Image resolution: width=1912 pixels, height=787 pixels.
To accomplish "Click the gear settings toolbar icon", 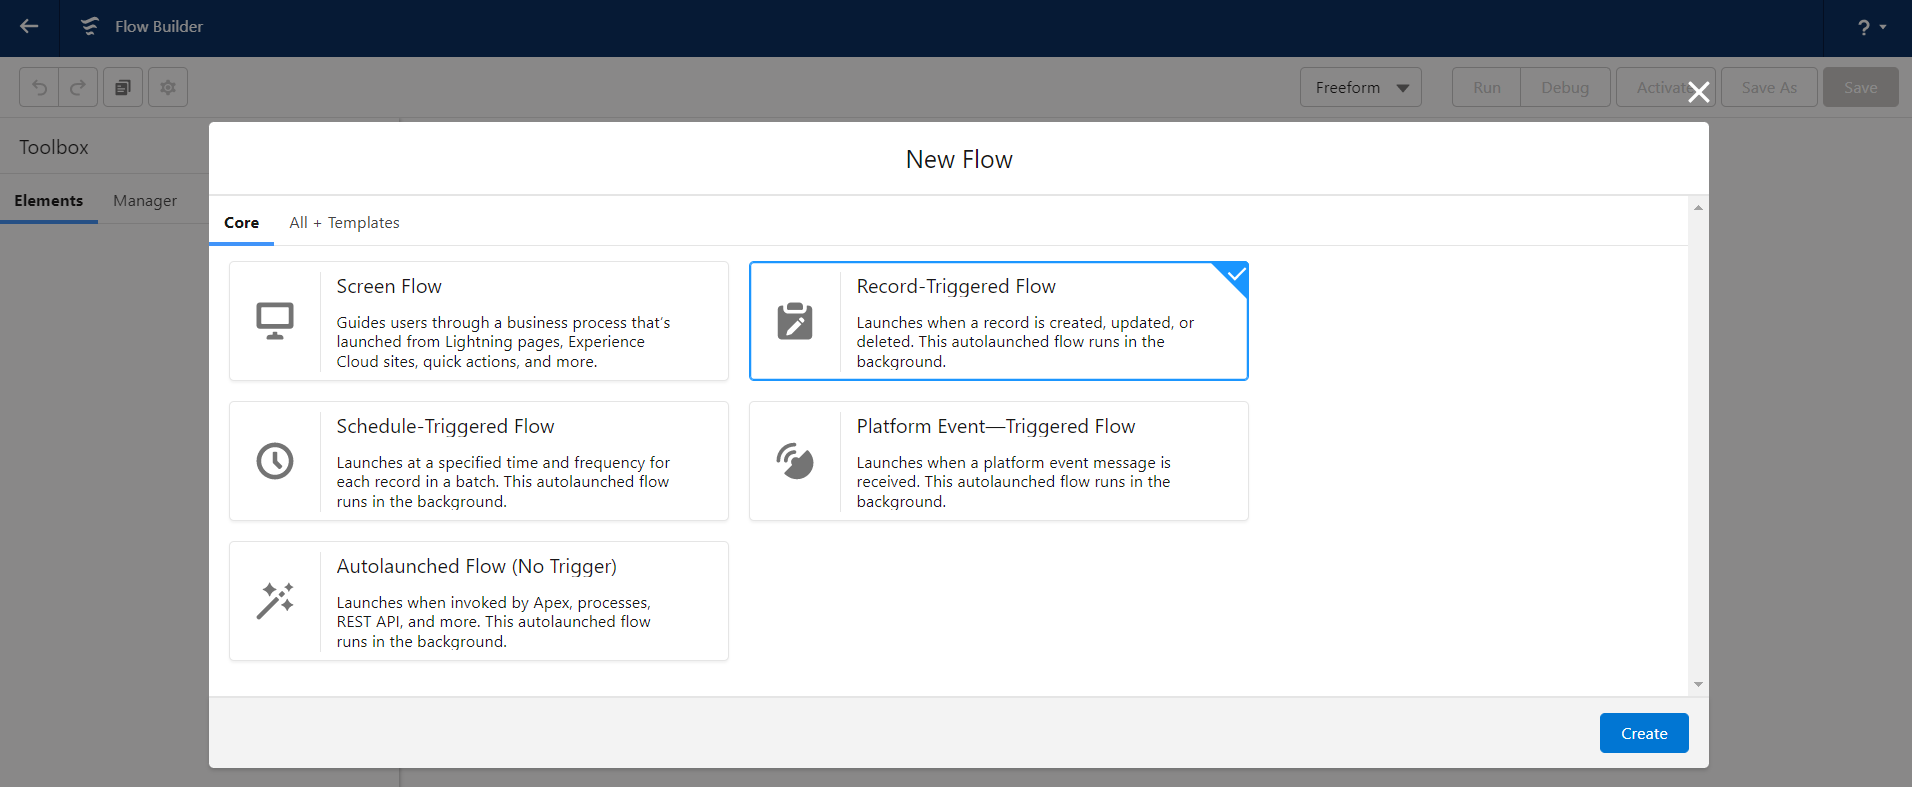I will coord(168,88).
